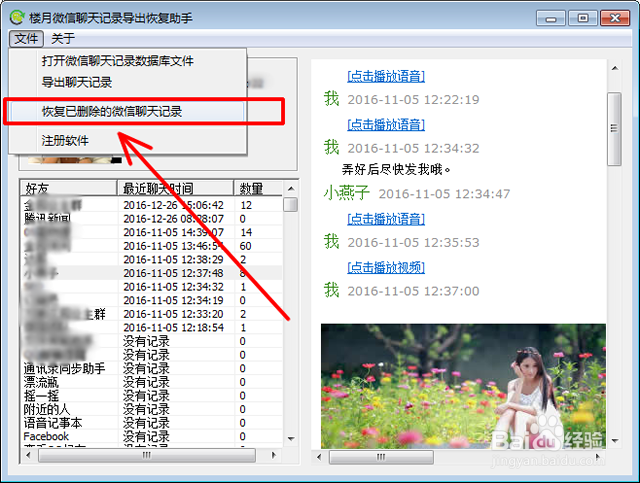640x483 pixels.
Task: Sort by 最近聊天时间 column header
Action: coord(176,188)
